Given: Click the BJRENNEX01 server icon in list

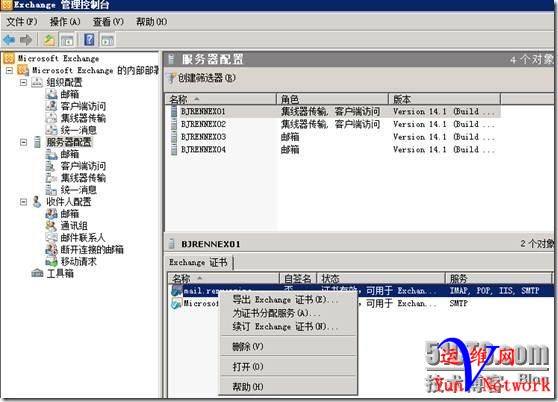Looking at the screenshot, I should pyautogui.click(x=174, y=112).
